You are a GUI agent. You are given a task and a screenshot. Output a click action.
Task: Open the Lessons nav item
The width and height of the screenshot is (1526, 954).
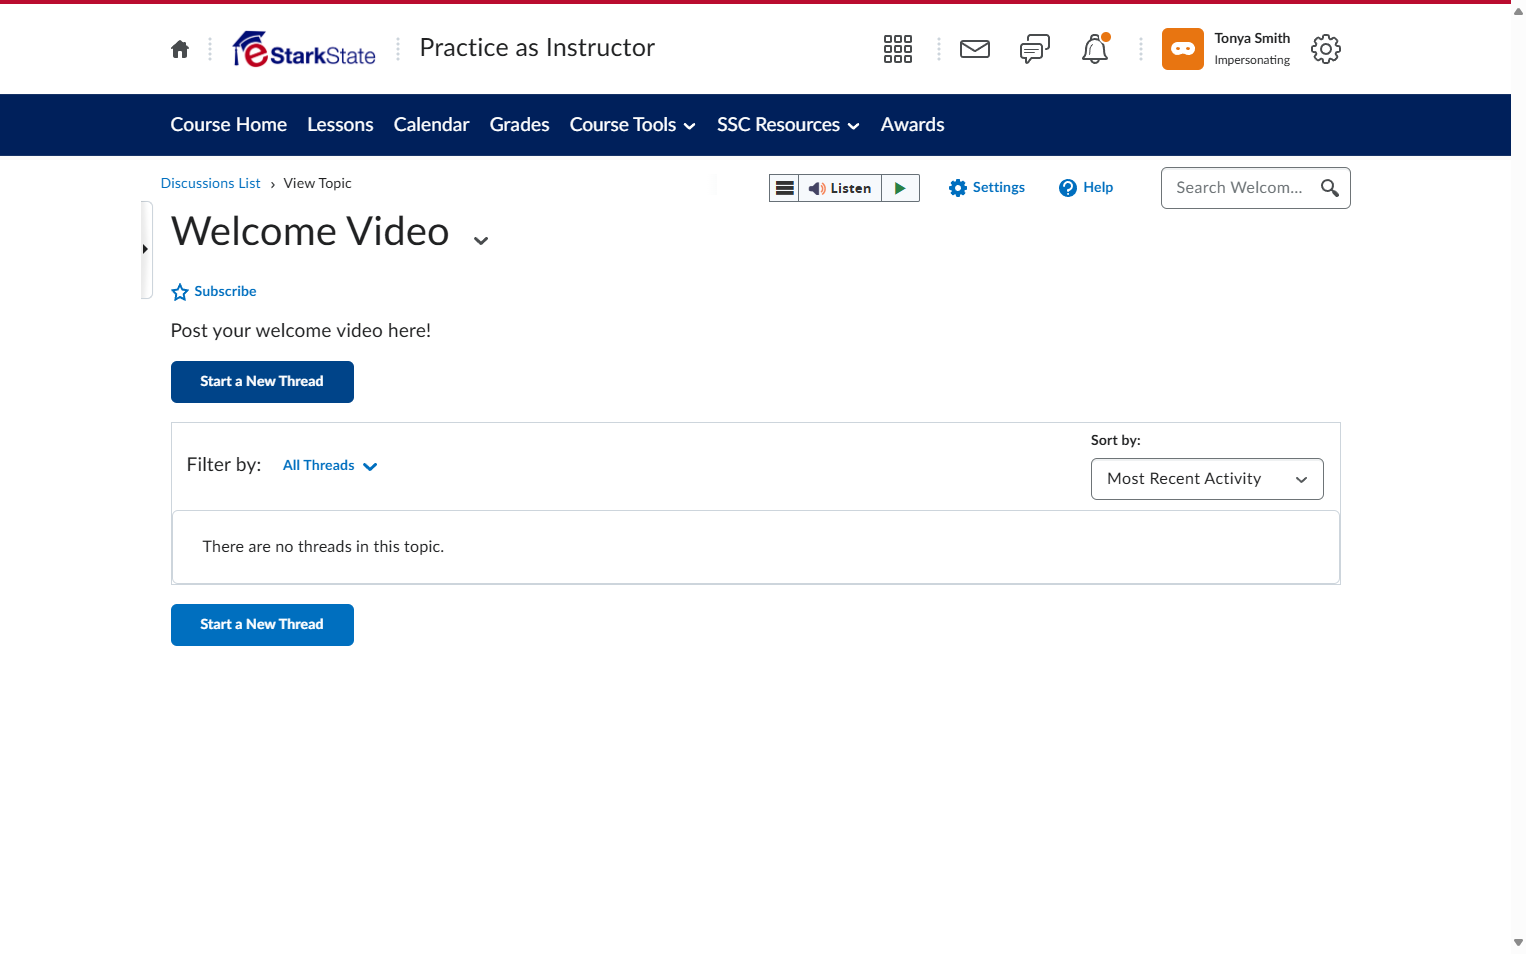(x=340, y=125)
